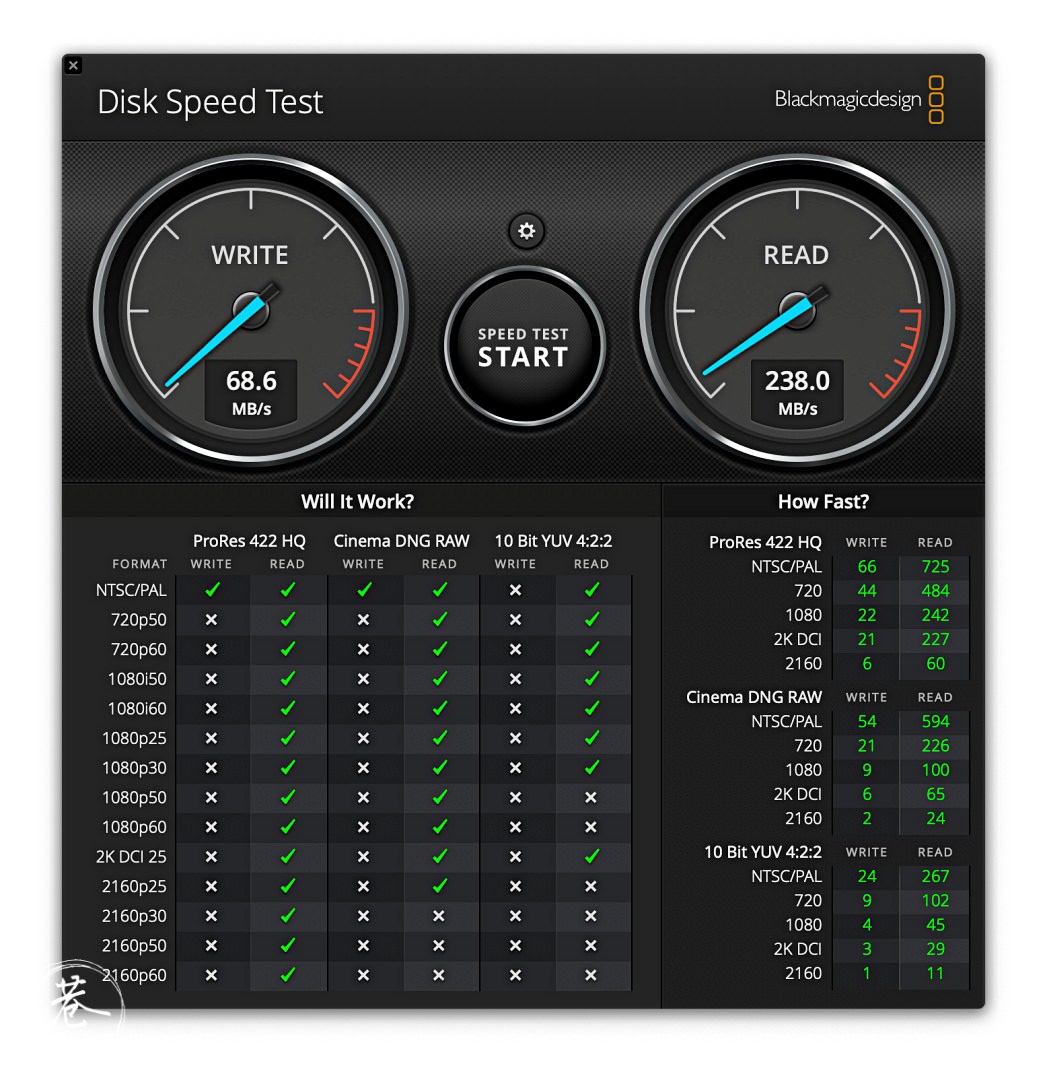1047x1080 pixels.
Task: Click the Write gauge needle hub
Action: coord(250,309)
